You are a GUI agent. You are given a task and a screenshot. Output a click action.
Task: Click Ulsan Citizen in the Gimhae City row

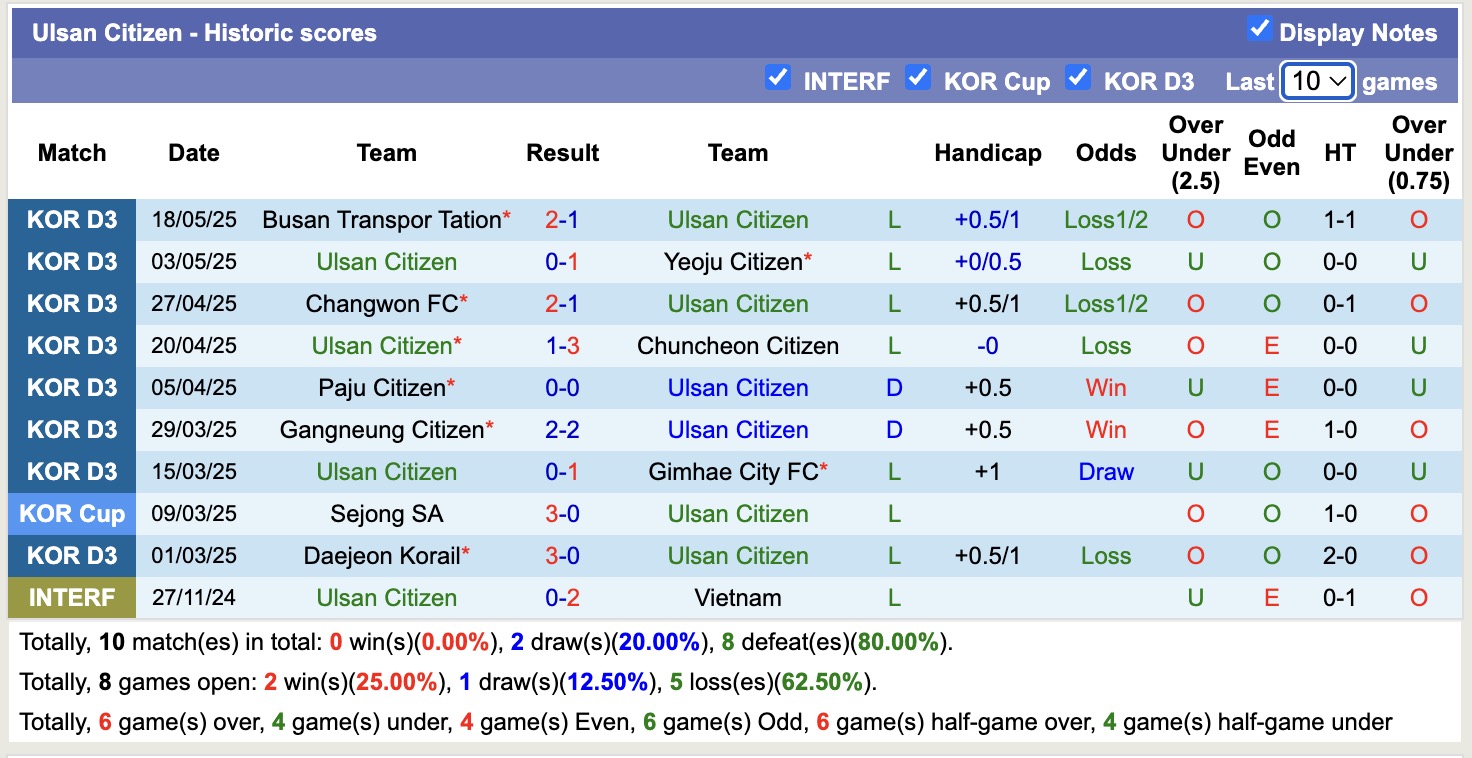(x=386, y=471)
